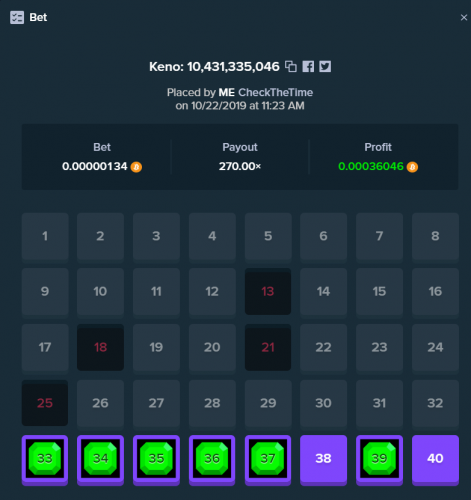This screenshot has height=500, width=471.
Task: Click keno tile 20
Action: tap(212, 348)
